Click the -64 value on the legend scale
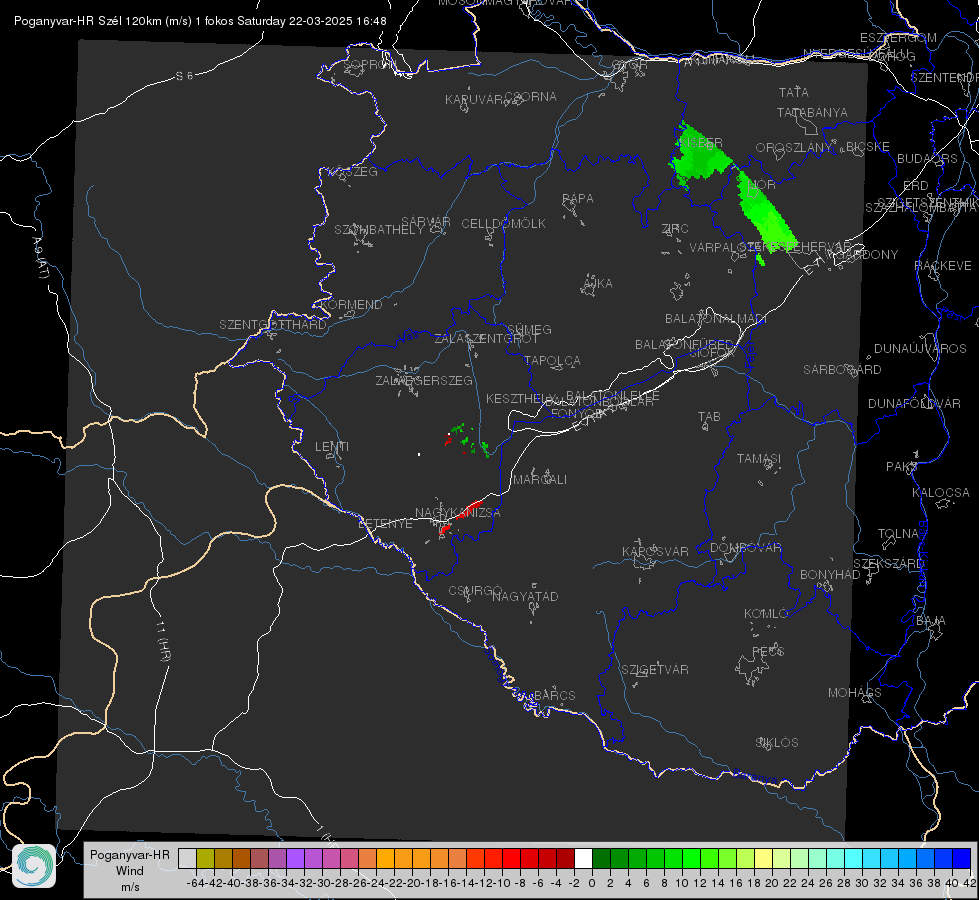The height and width of the screenshot is (900, 979). pyautogui.click(x=196, y=883)
